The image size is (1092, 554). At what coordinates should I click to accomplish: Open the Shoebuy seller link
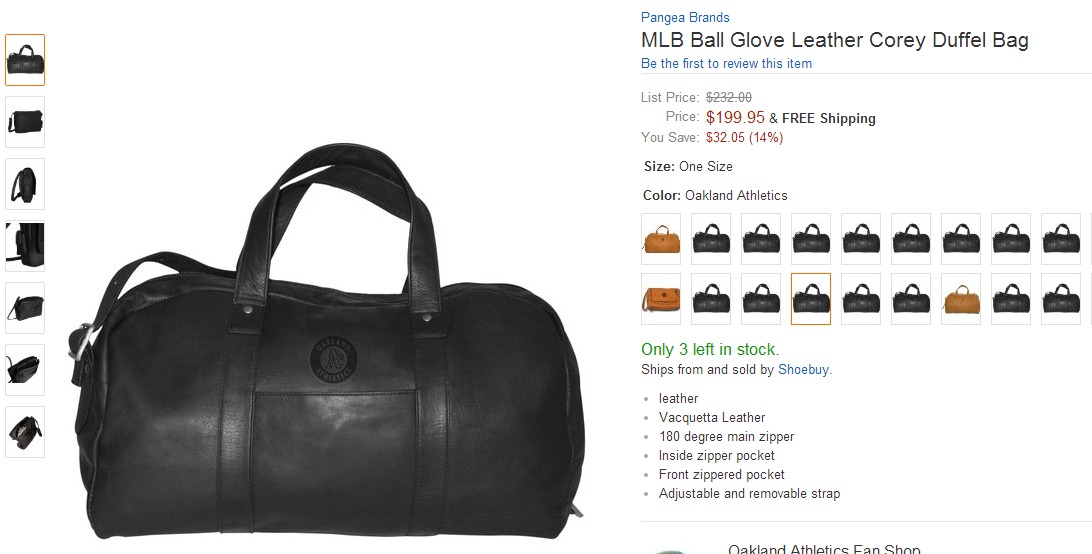coord(803,369)
